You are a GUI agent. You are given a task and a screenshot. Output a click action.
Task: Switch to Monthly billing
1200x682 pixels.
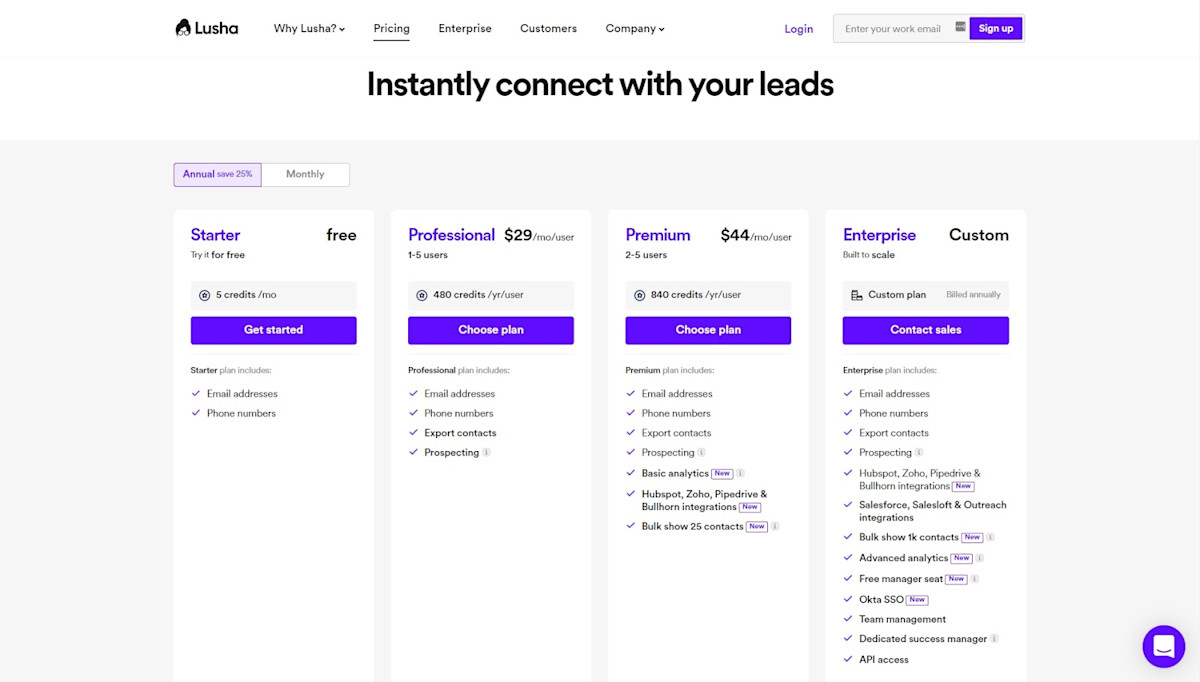(305, 174)
